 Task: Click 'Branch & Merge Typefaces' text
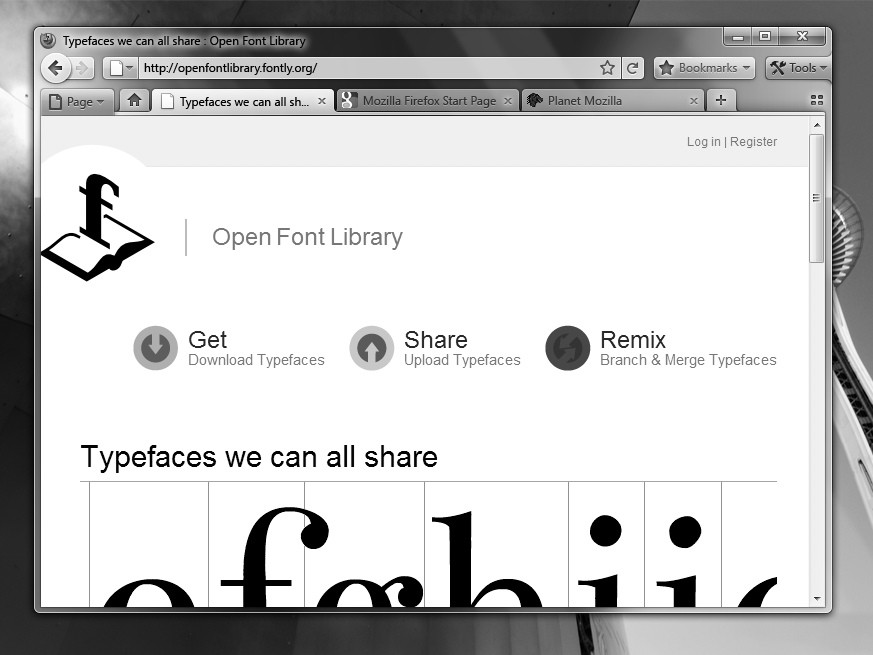[688, 360]
